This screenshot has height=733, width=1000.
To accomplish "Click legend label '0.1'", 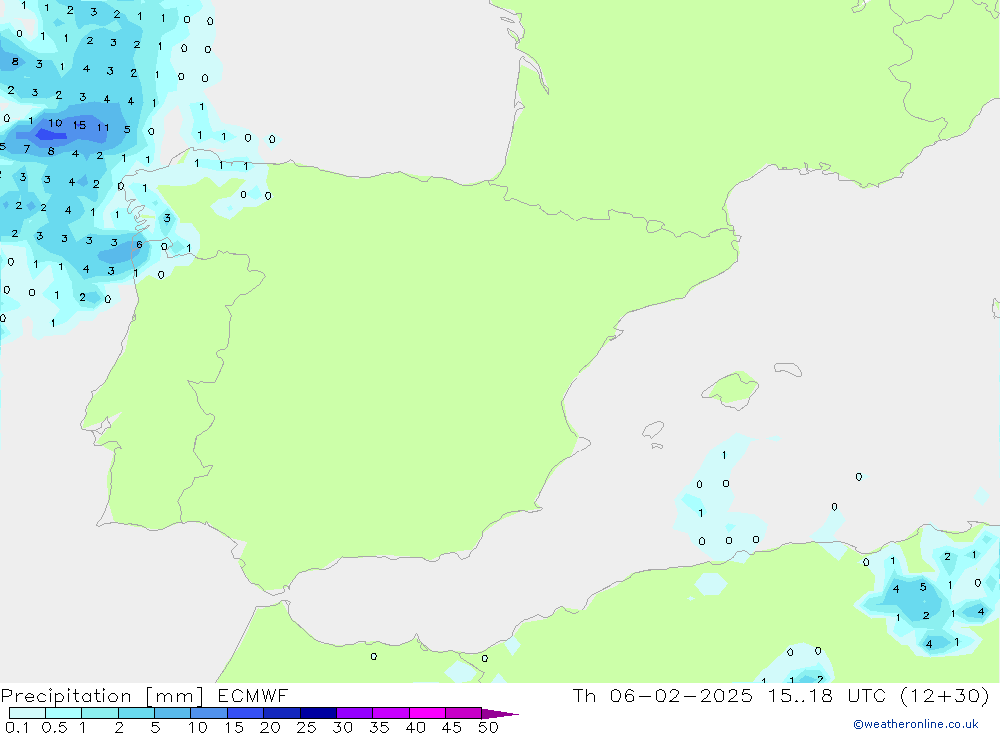I will (x=17, y=727).
